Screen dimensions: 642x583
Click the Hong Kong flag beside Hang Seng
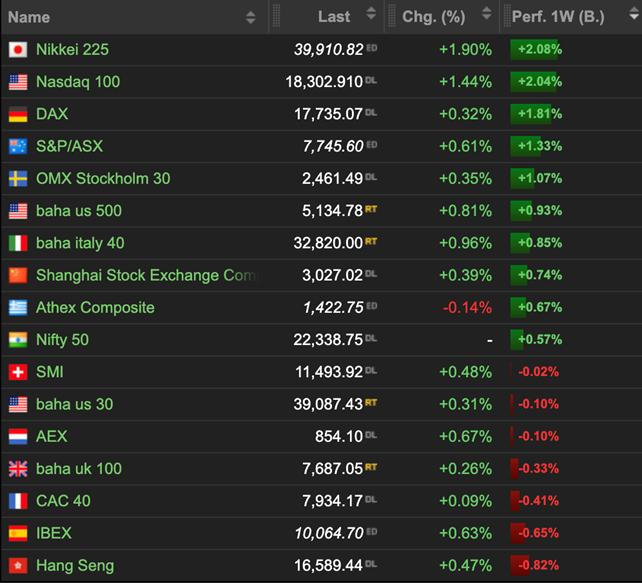(18, 566)
